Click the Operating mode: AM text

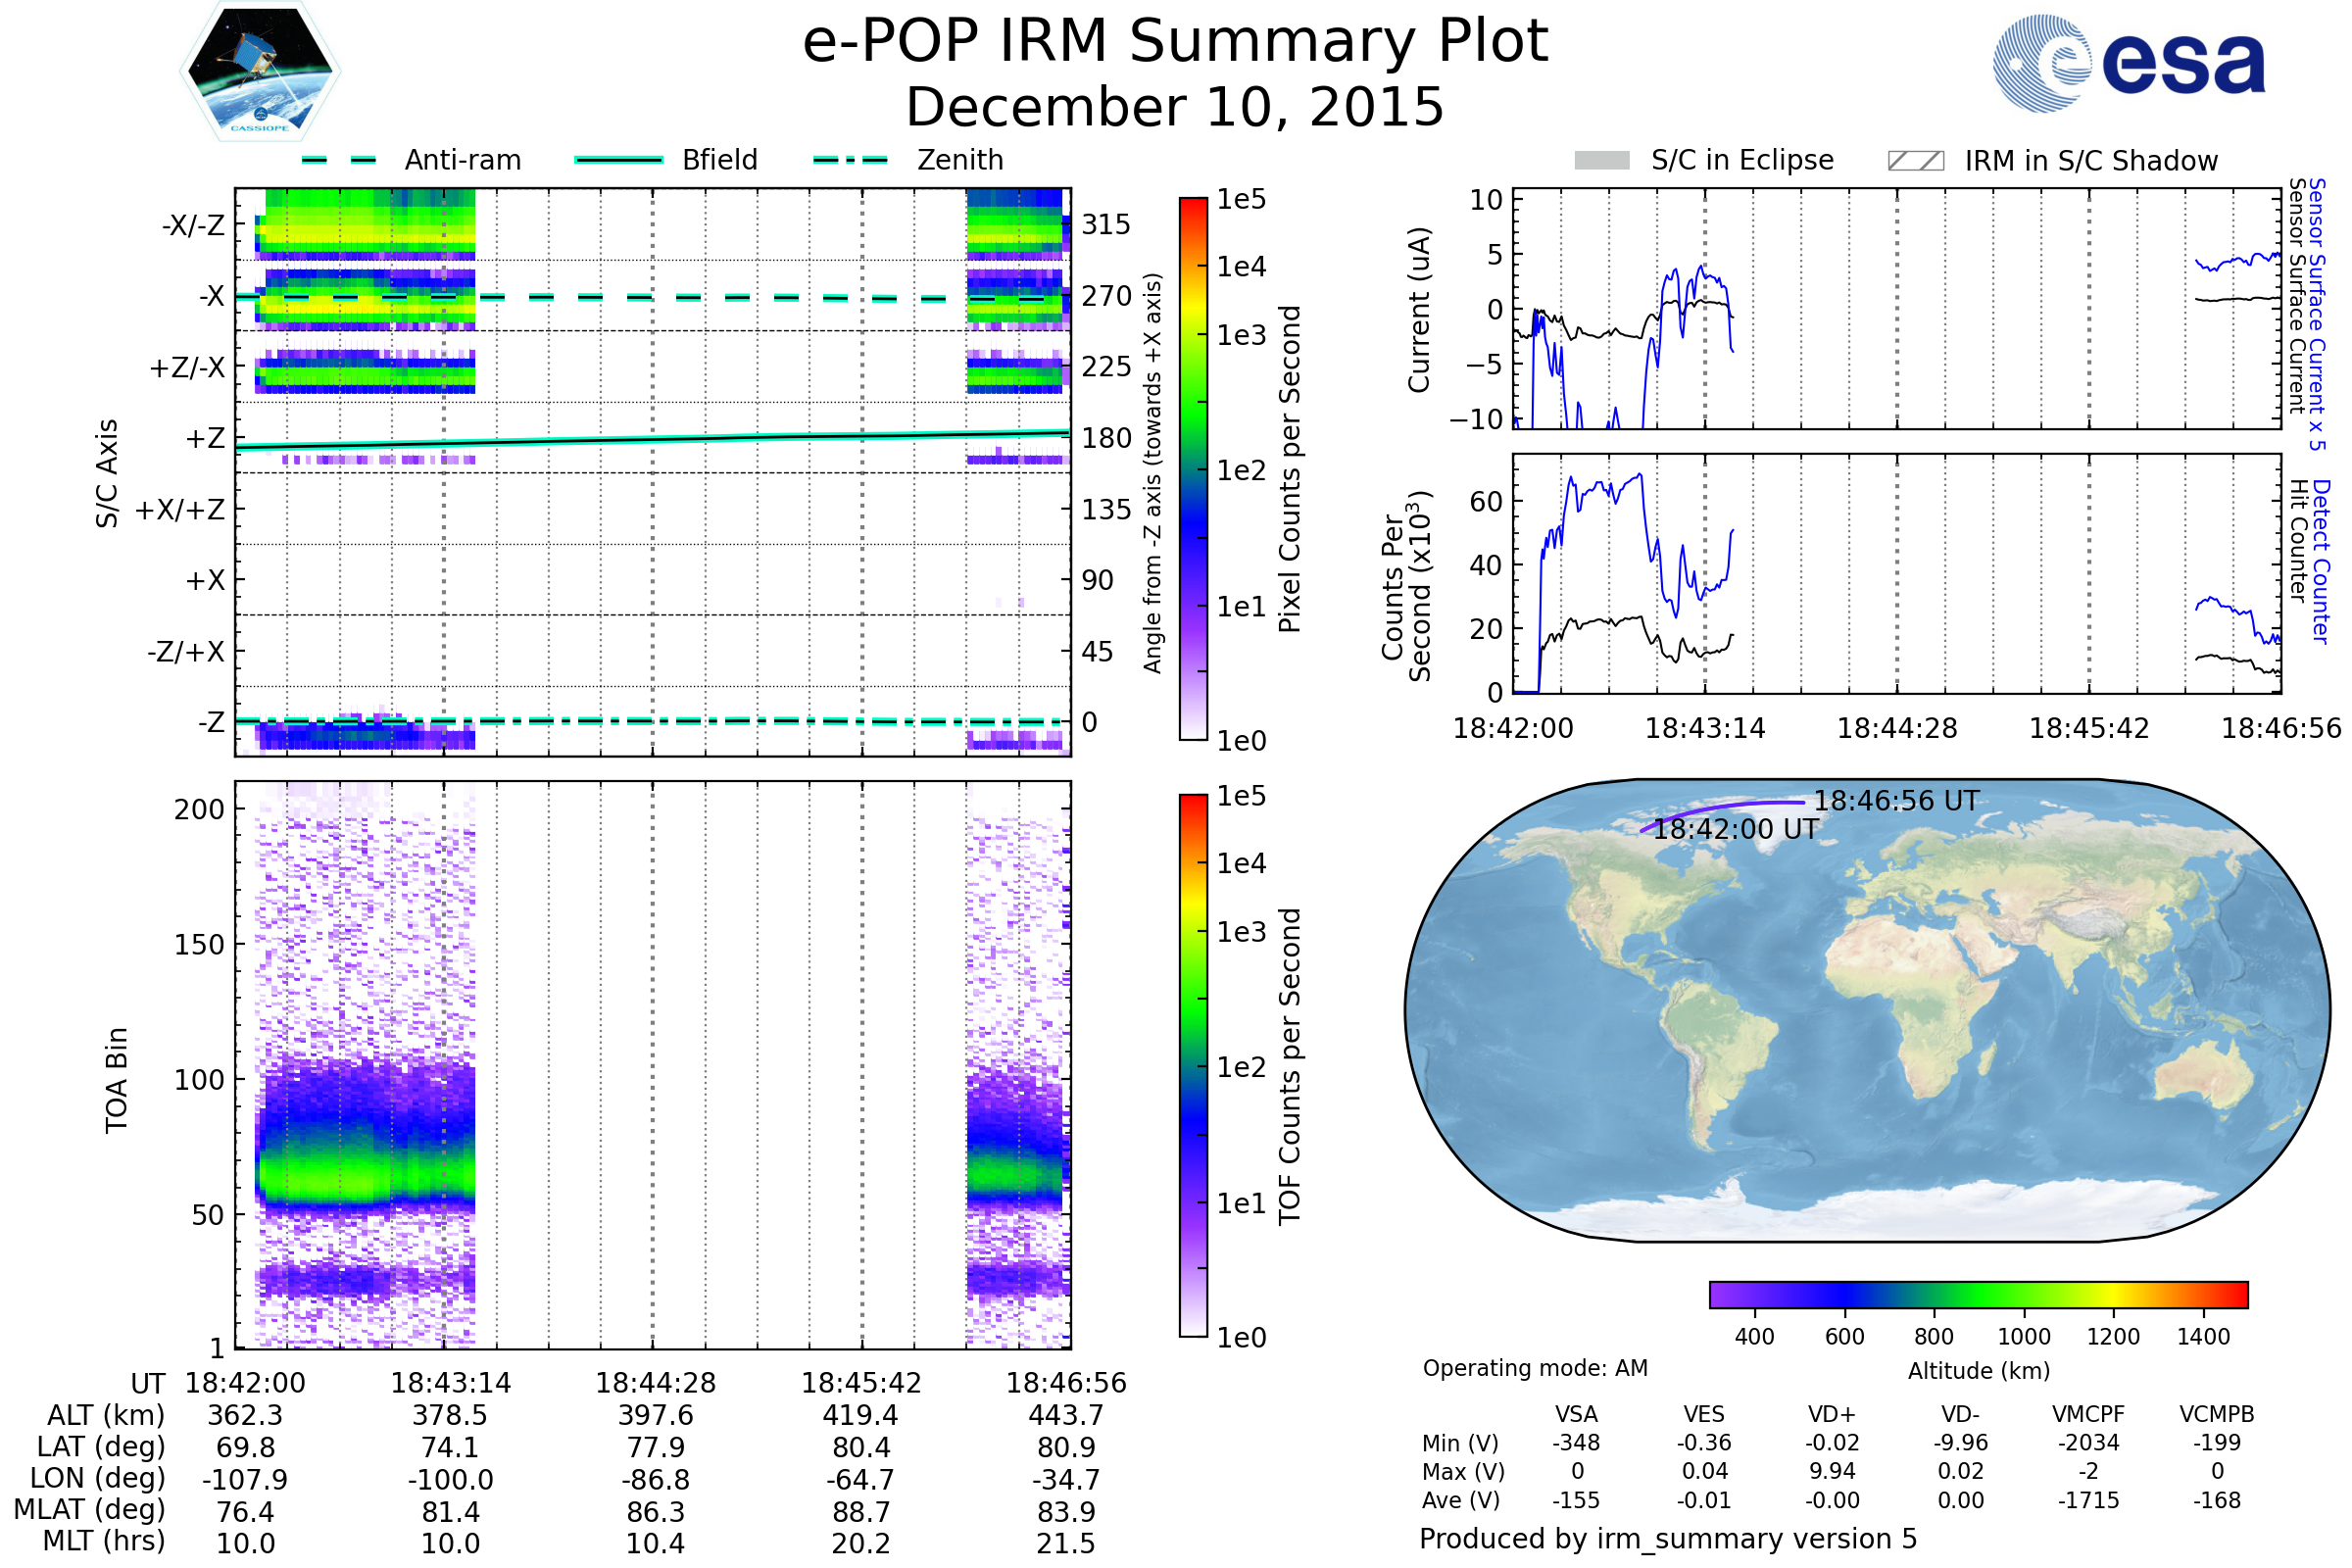pyautogui.click(x=1534, y=1368)
